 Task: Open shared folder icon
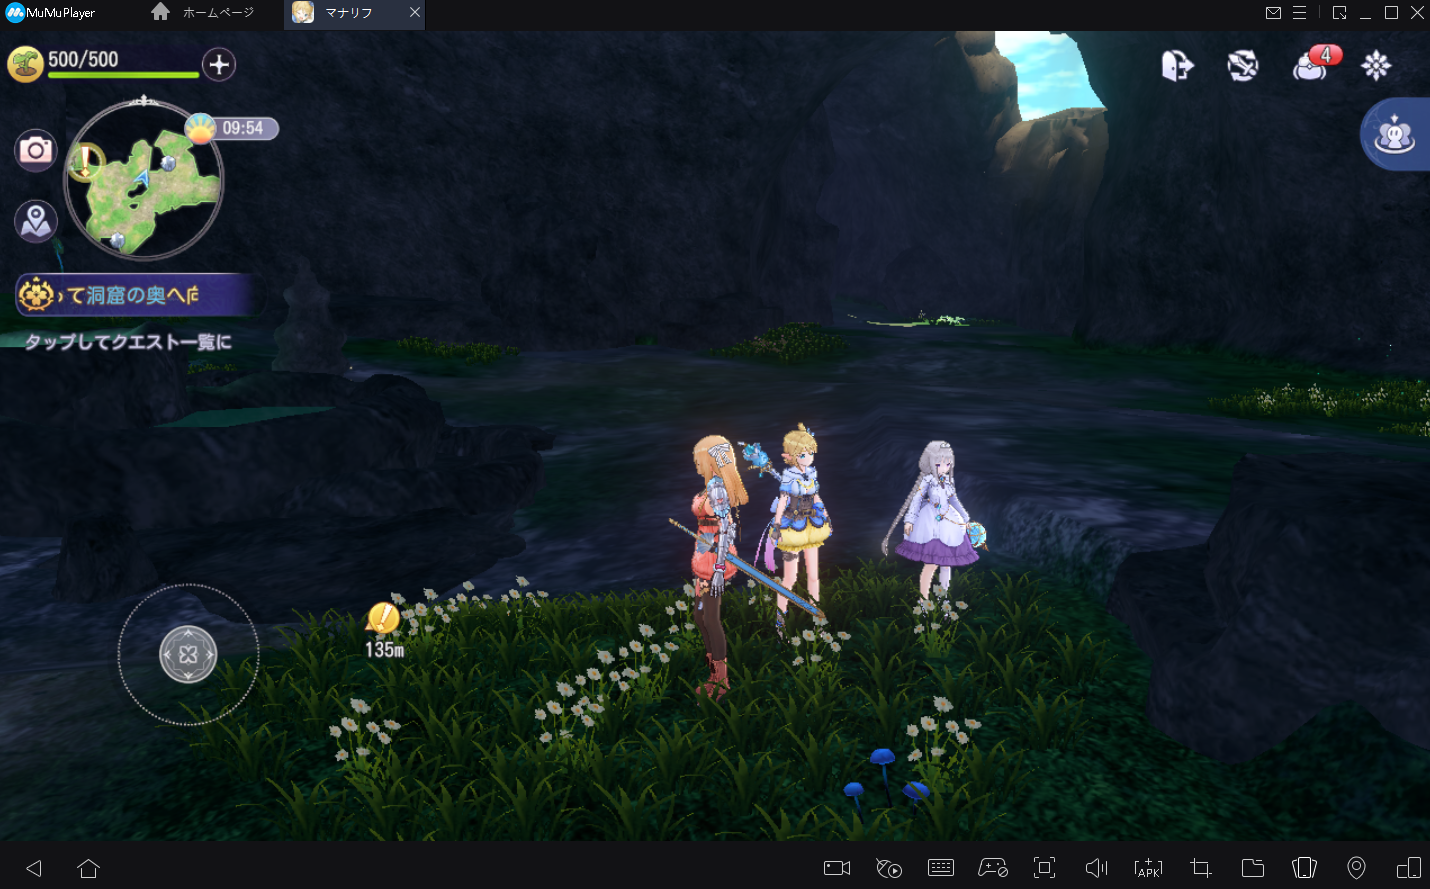(x=1253, y=868)
